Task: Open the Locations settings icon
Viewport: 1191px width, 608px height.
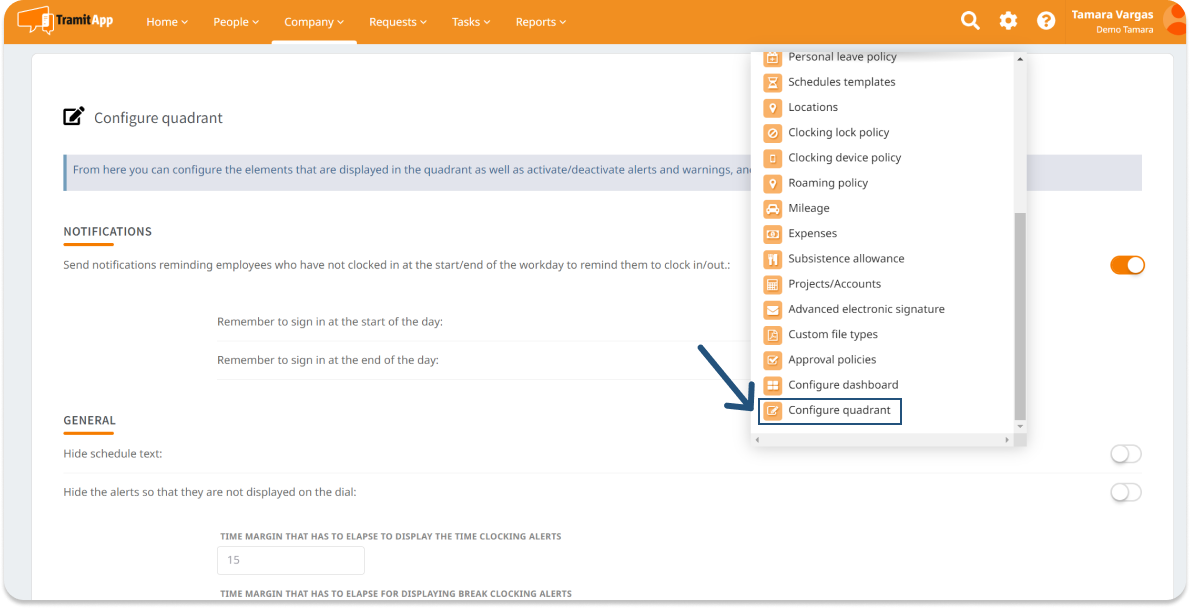Action: click(771, 107)
